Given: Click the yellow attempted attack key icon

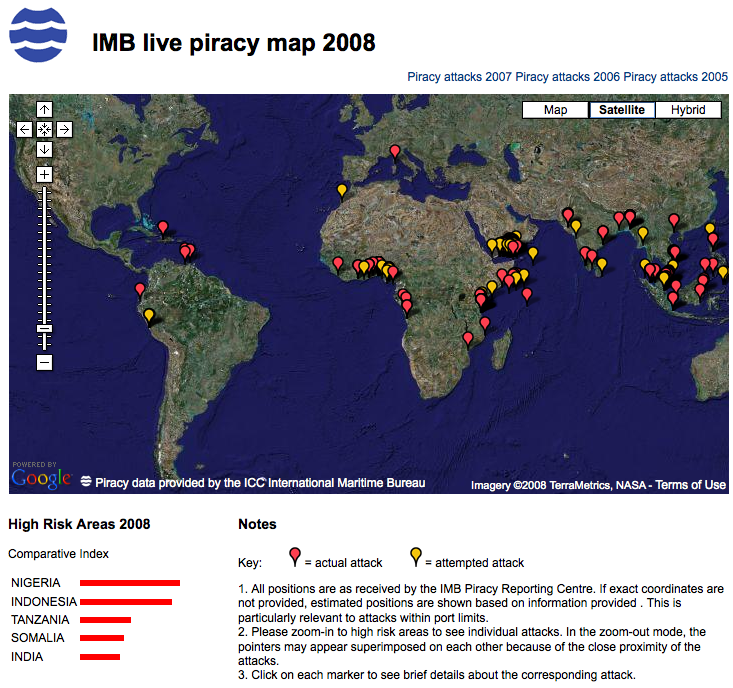Looking at the screenshot, I should 416,557.
